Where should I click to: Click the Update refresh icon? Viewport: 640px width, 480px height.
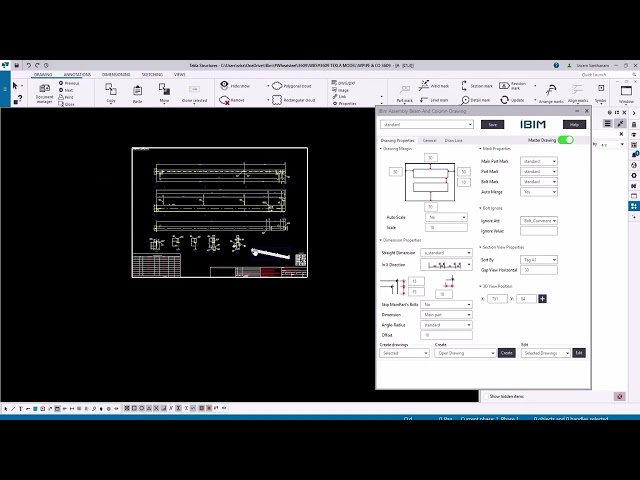click(504, 100)
